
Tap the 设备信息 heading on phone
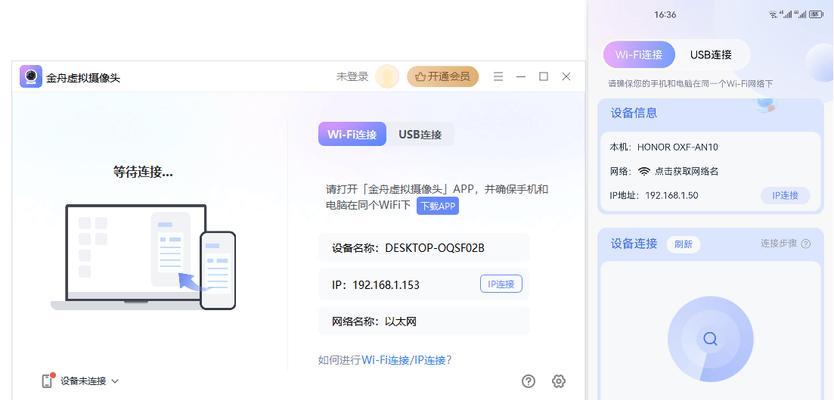point(633,113)
